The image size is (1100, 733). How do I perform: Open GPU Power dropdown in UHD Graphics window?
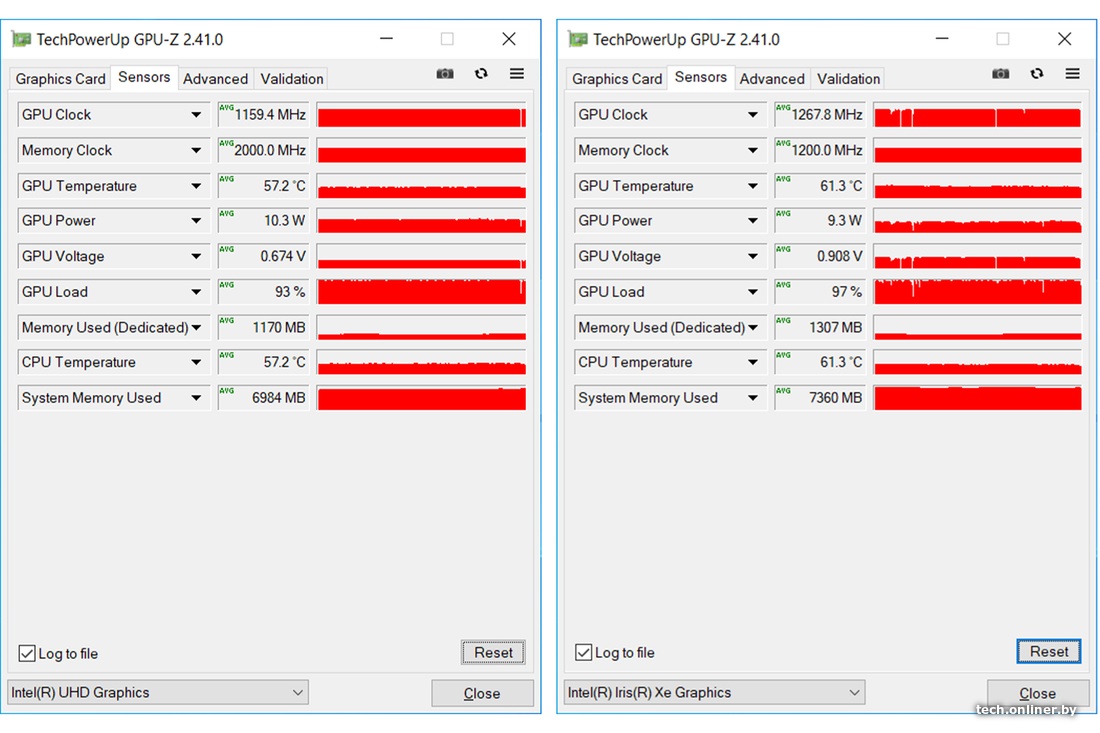click(x=114, y=221)
